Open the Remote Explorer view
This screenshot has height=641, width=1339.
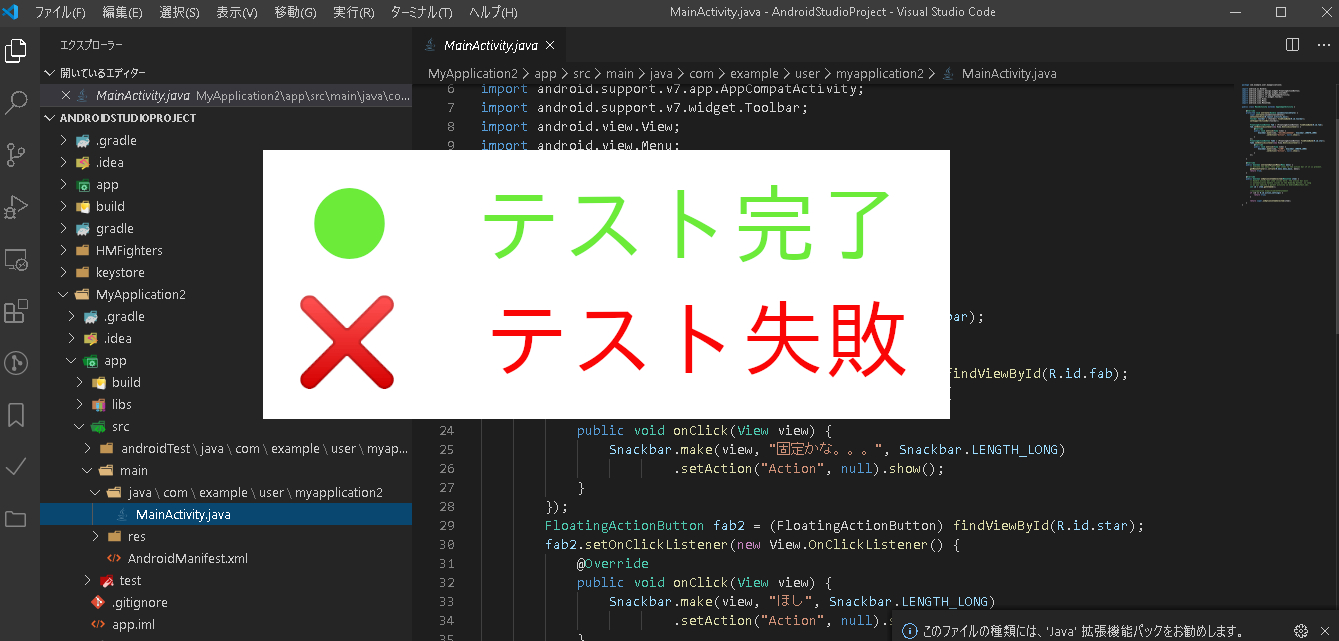click(16, 259)
